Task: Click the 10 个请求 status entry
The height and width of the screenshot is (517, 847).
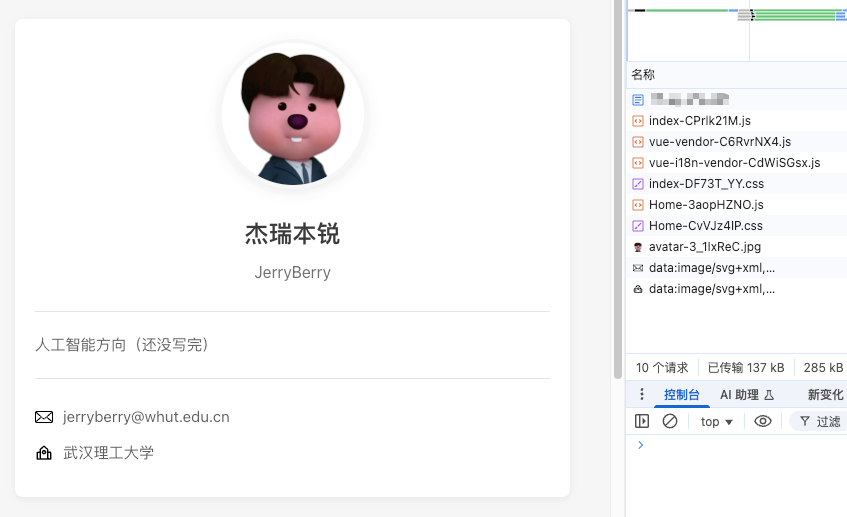Action: click(x=662, y=368)
